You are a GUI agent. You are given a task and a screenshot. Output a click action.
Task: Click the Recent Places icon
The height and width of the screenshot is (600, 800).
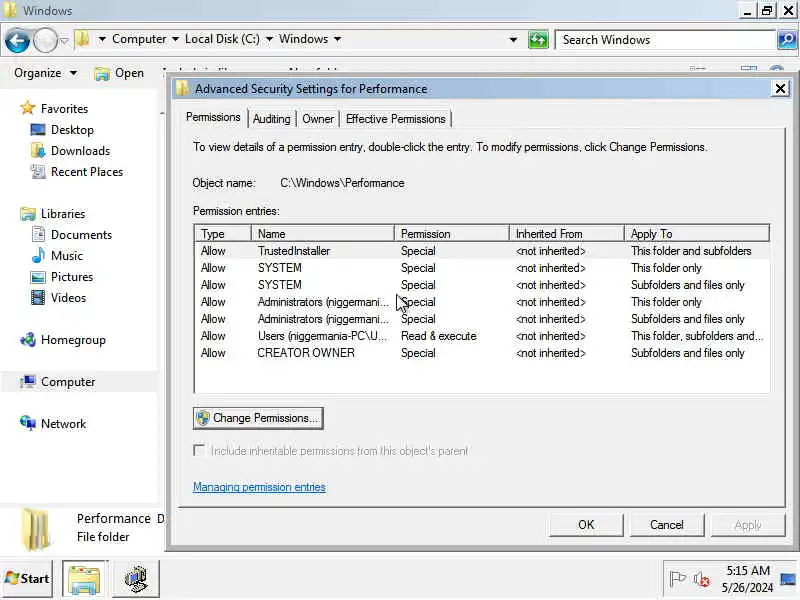click(38, 172)
